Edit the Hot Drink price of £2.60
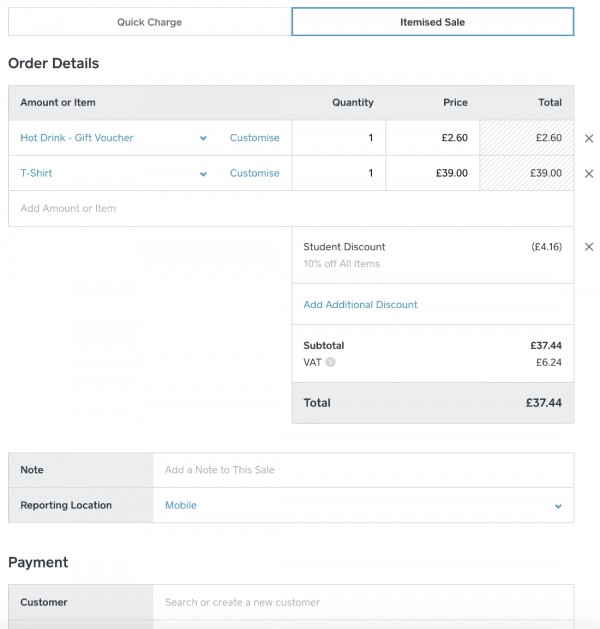Image resolution: width=600 pixels, height=629 pixels. click(433, 138)
